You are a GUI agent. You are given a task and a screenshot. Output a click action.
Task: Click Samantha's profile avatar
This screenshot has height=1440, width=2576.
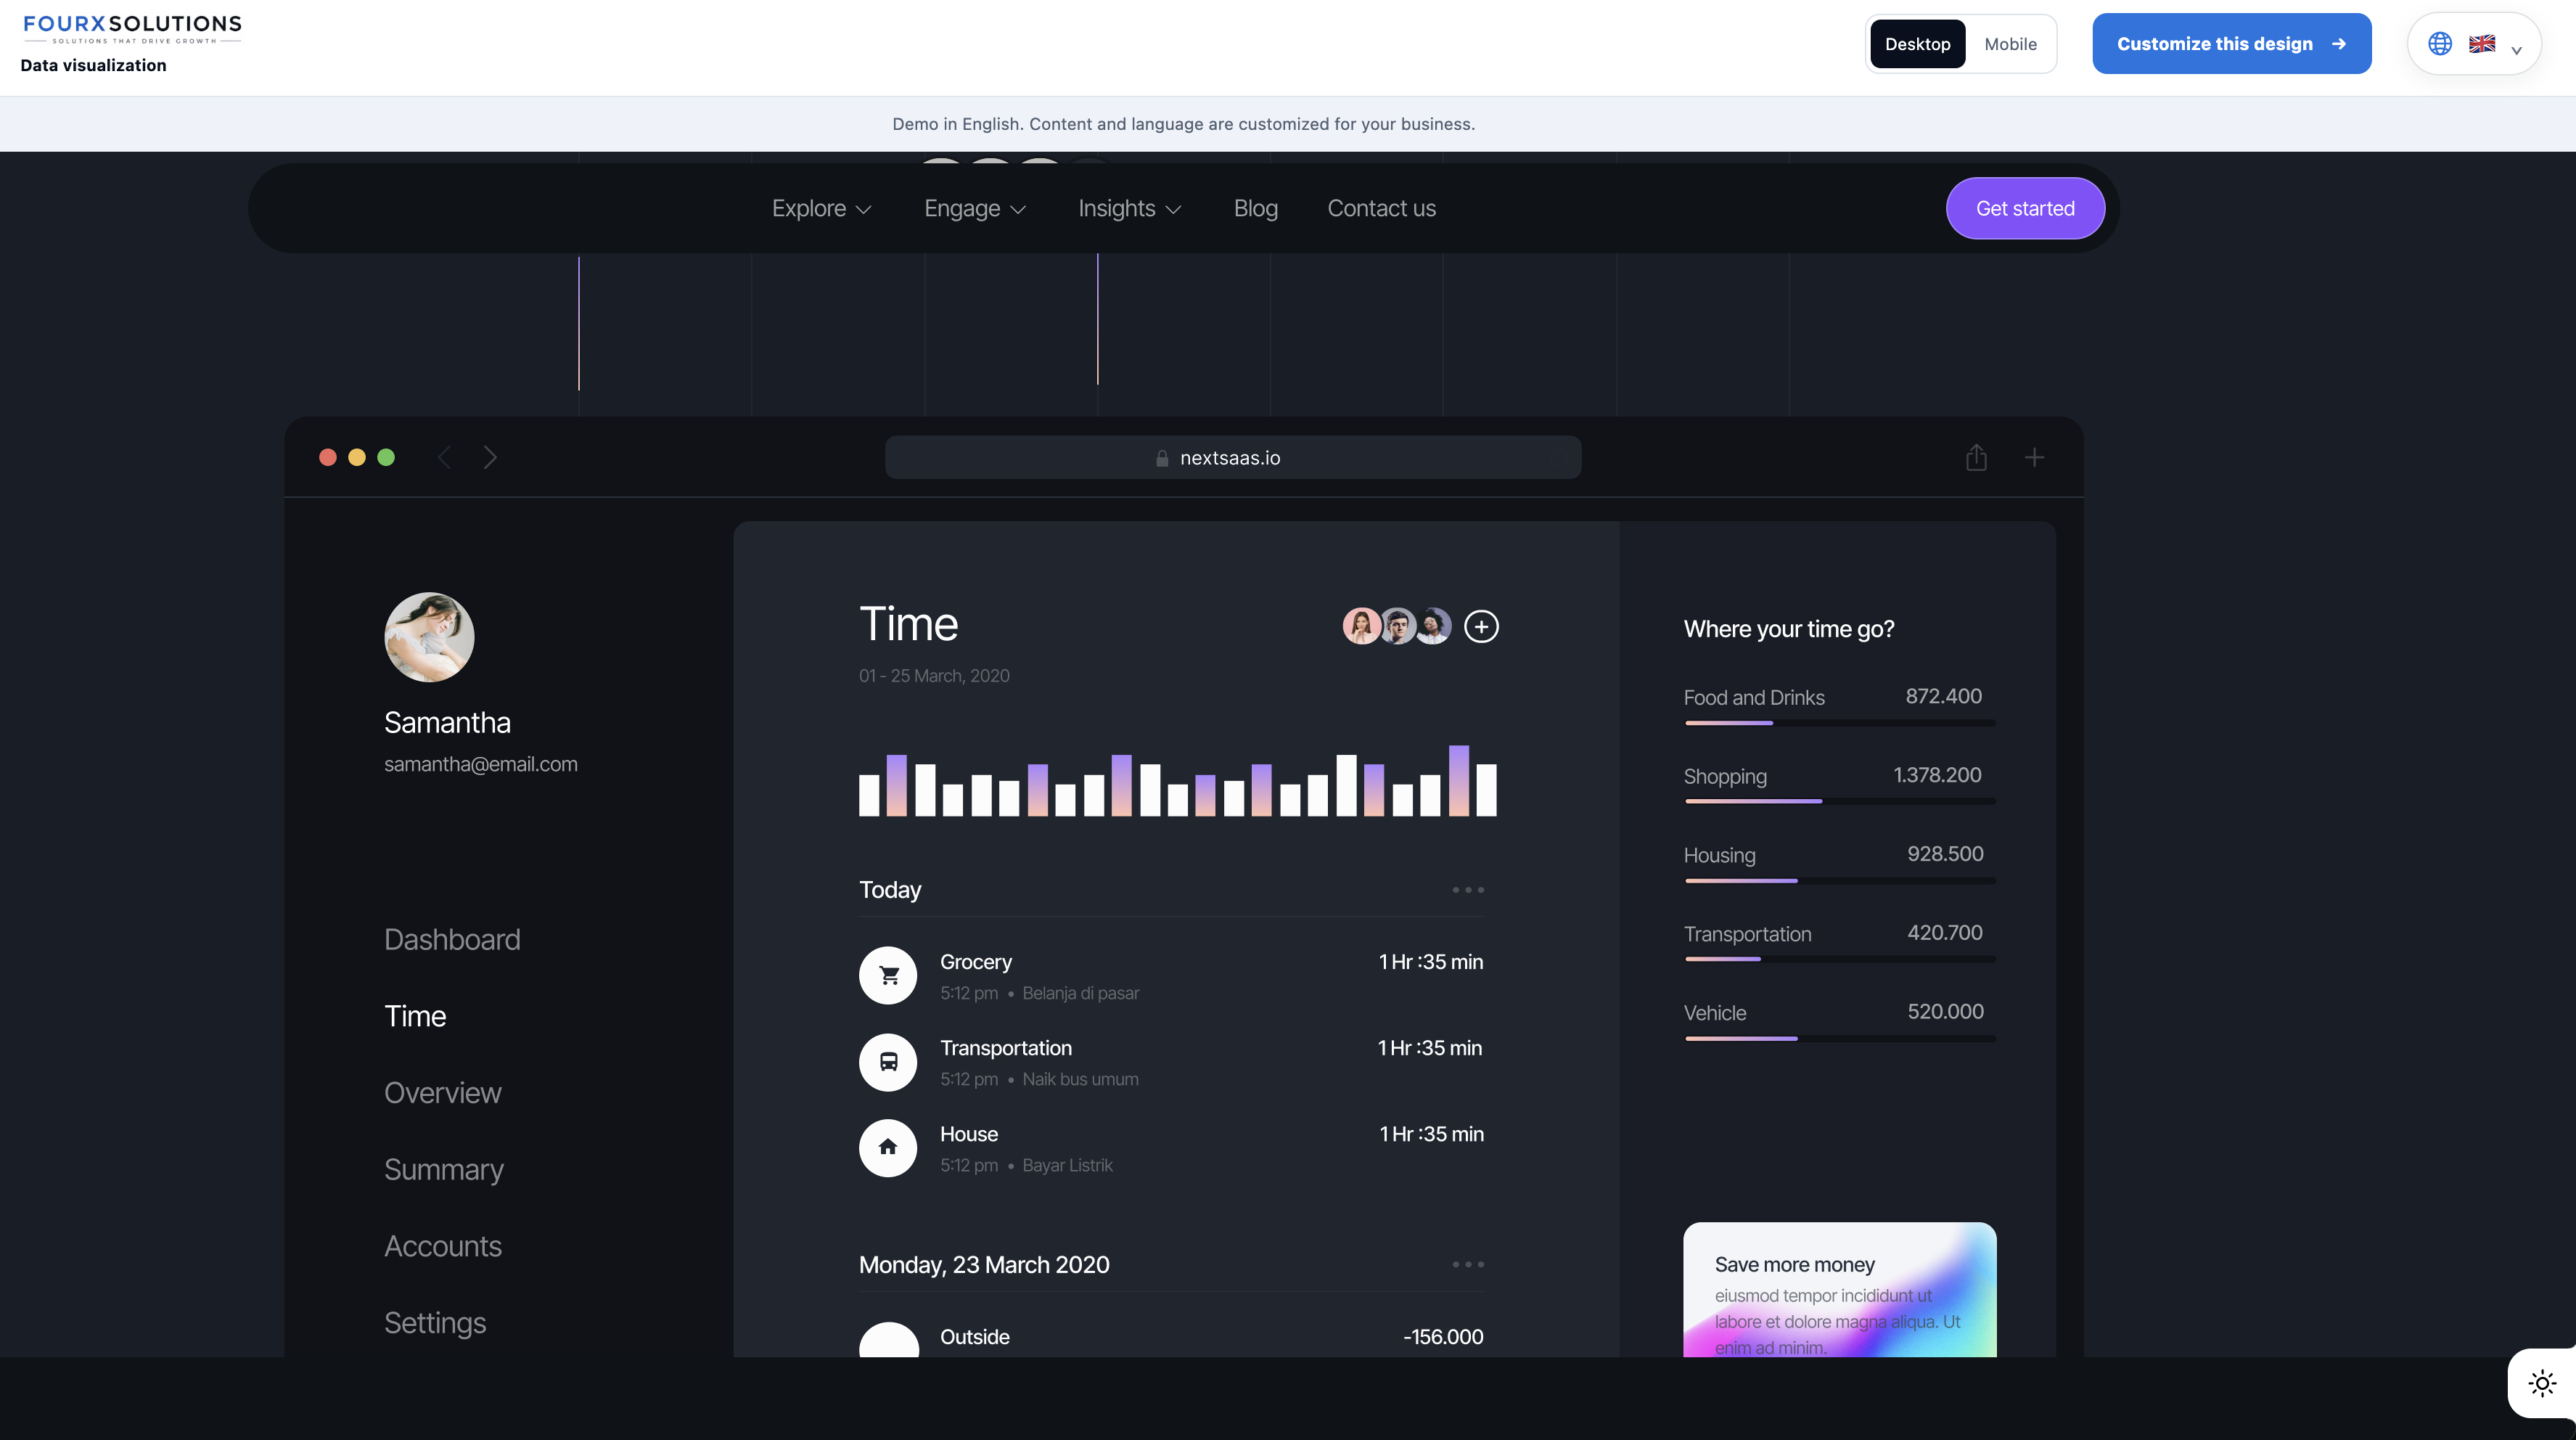pyautogui.click(x=429, y=637)
